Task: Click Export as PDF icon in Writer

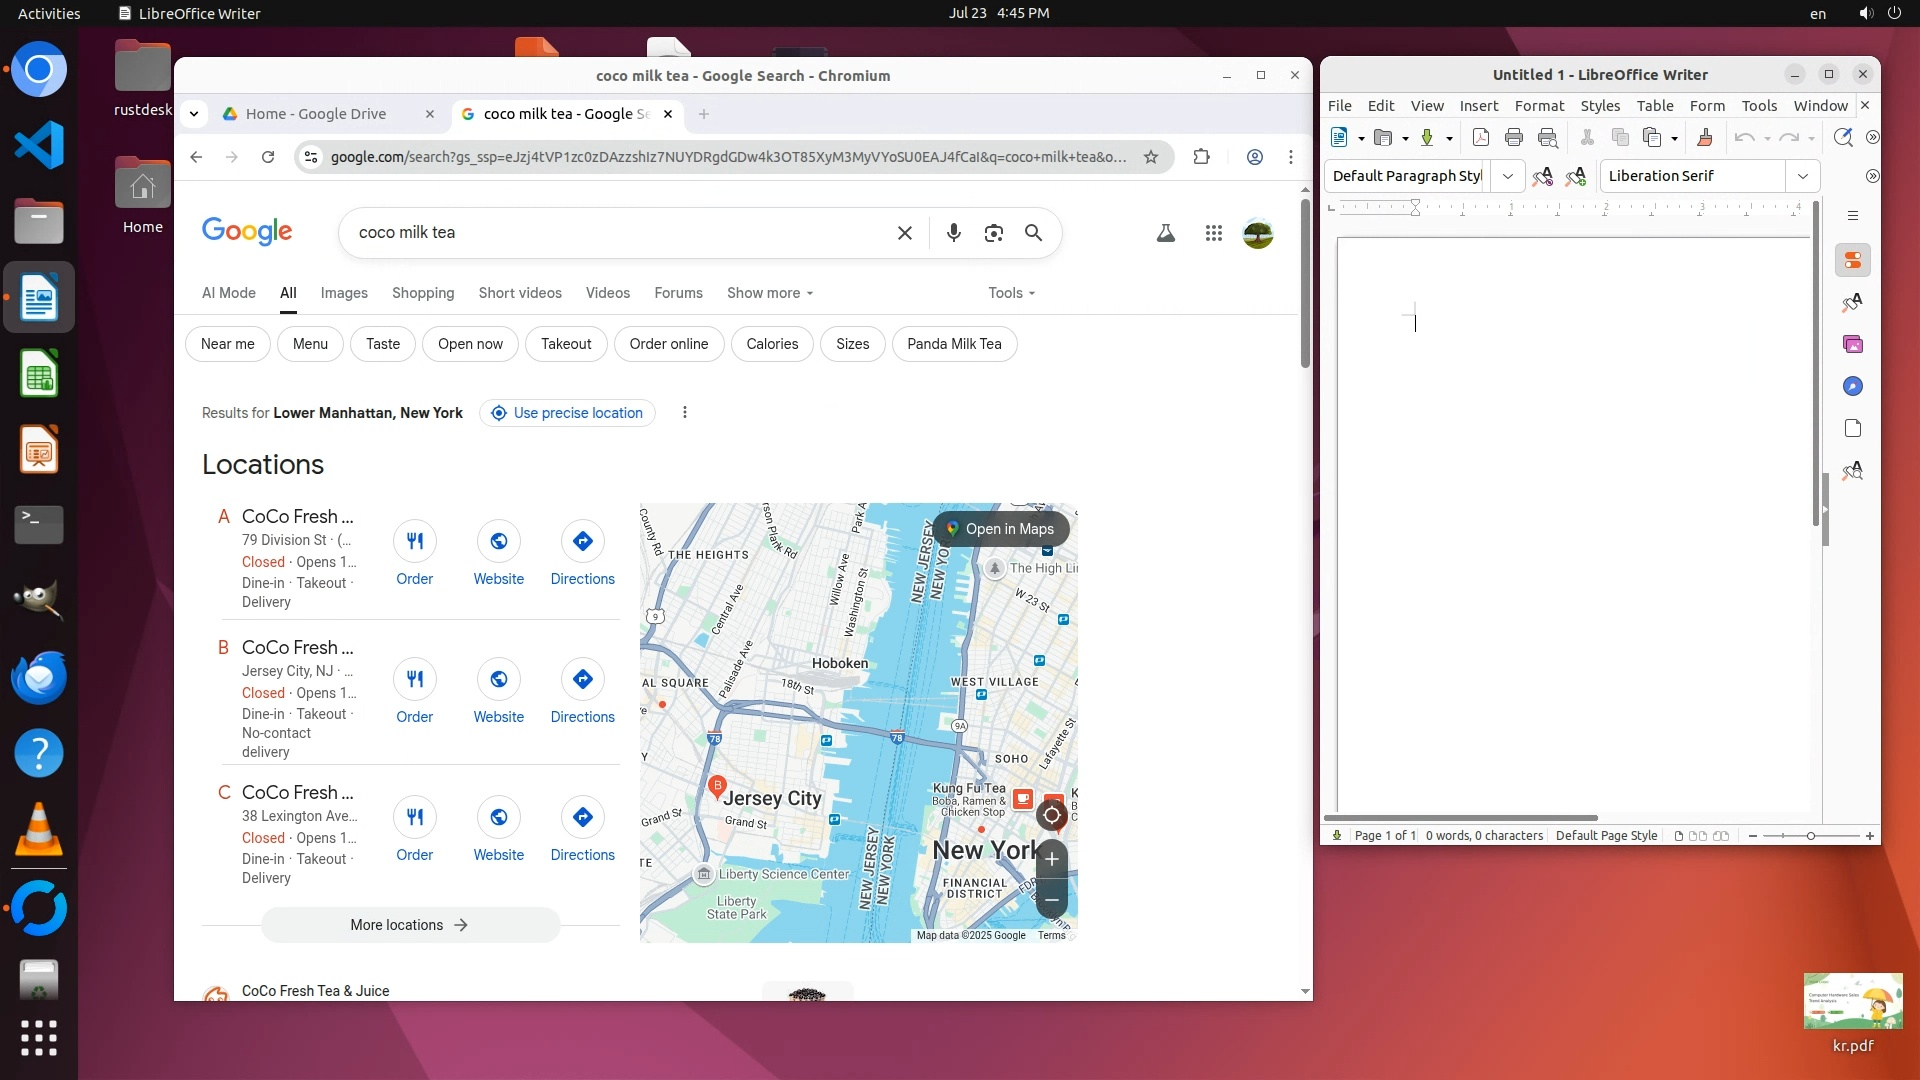Action: (1481, 138)
